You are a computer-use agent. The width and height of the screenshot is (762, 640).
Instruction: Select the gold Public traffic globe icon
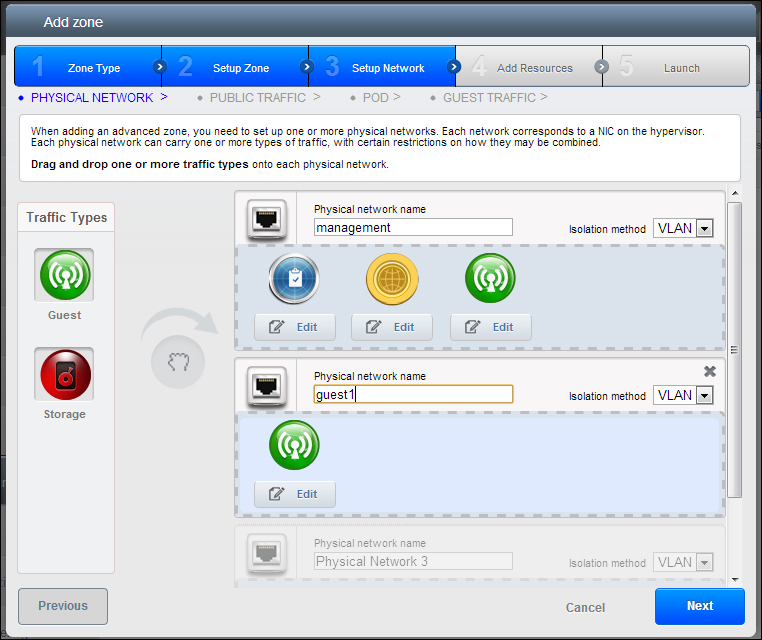[x=391, y=278]
